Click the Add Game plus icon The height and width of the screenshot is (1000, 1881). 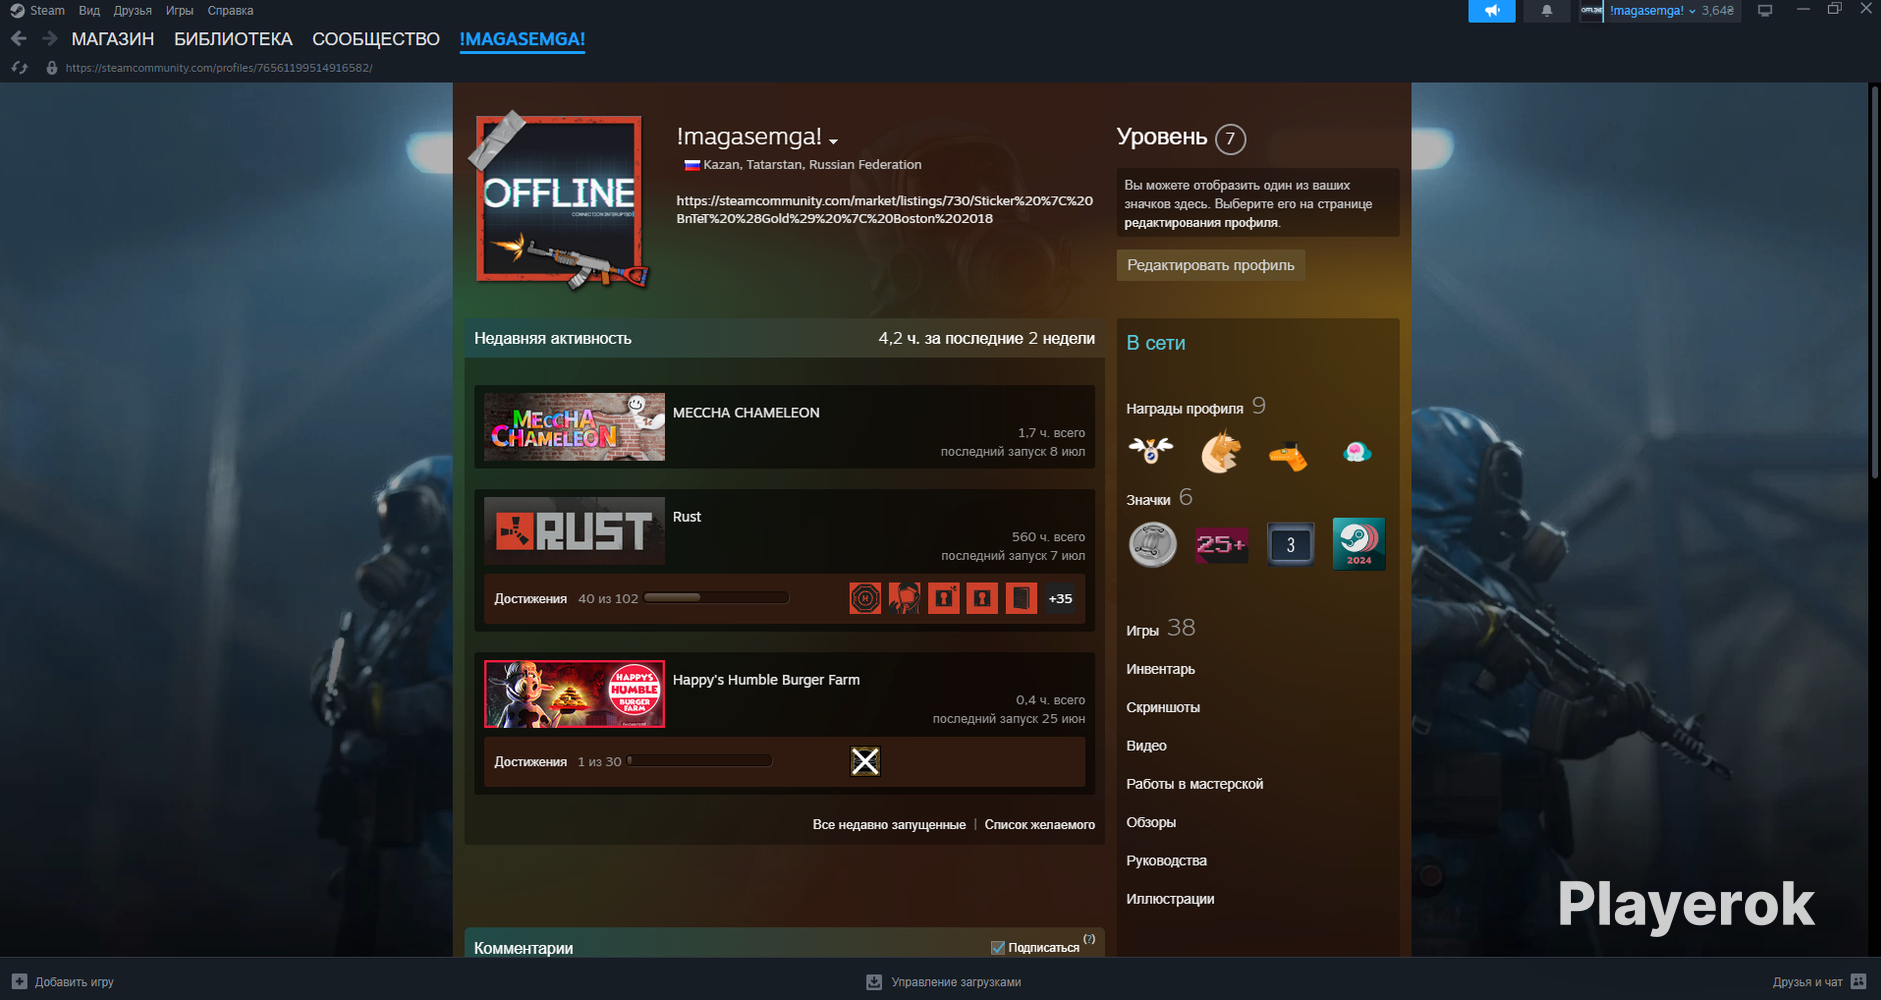point(19,981)
